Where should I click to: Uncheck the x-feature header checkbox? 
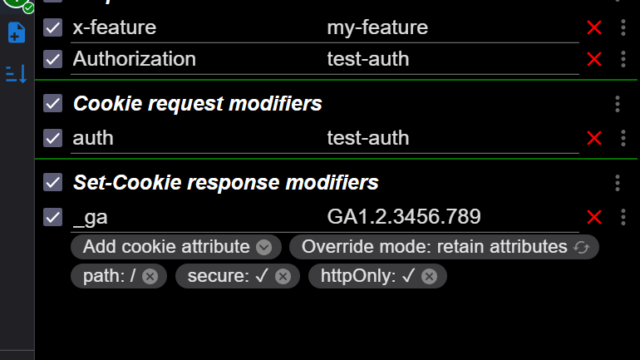[x=53, y=28]
